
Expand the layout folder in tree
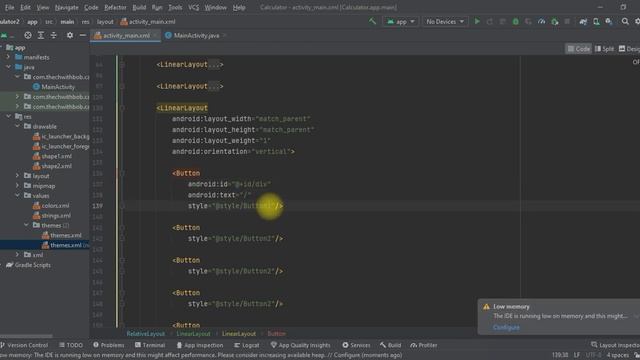click(x=18, y=176)
